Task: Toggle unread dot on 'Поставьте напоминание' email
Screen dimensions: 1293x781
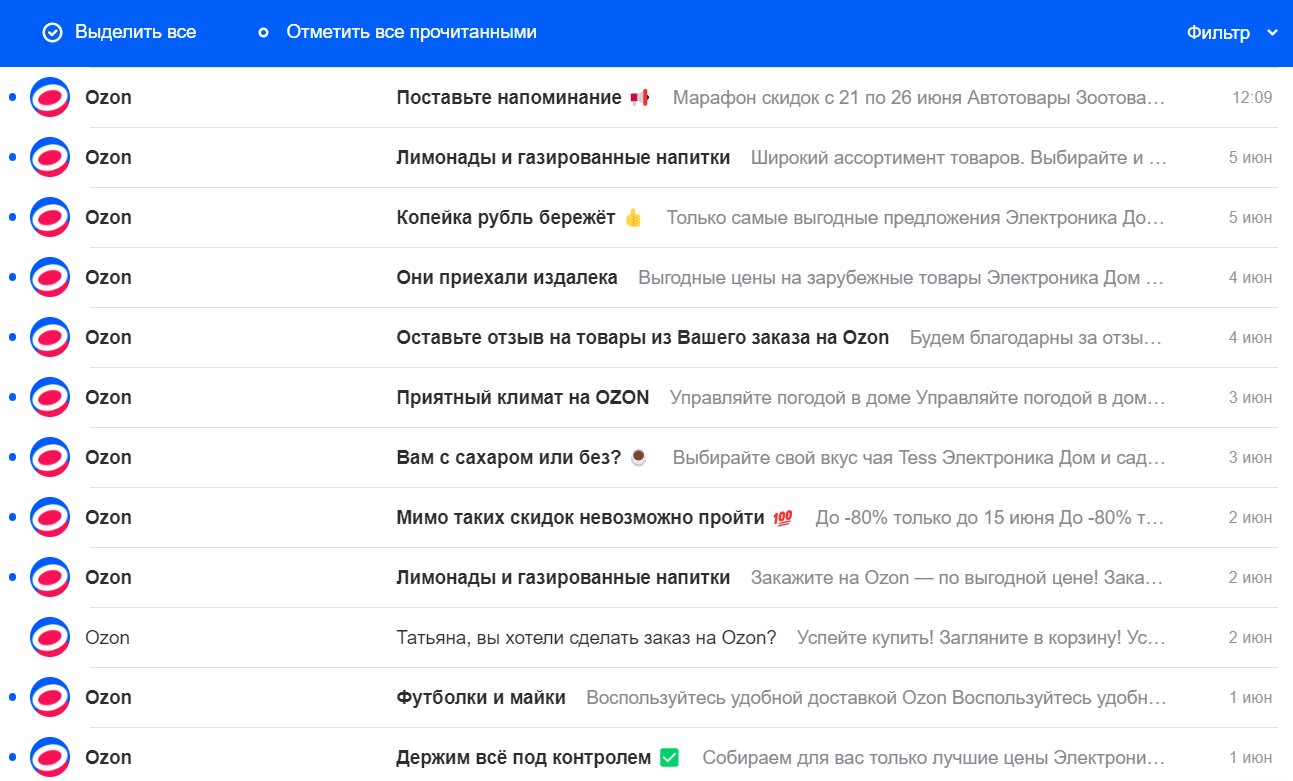Action: pyautogui.click(x=12, y=97)
